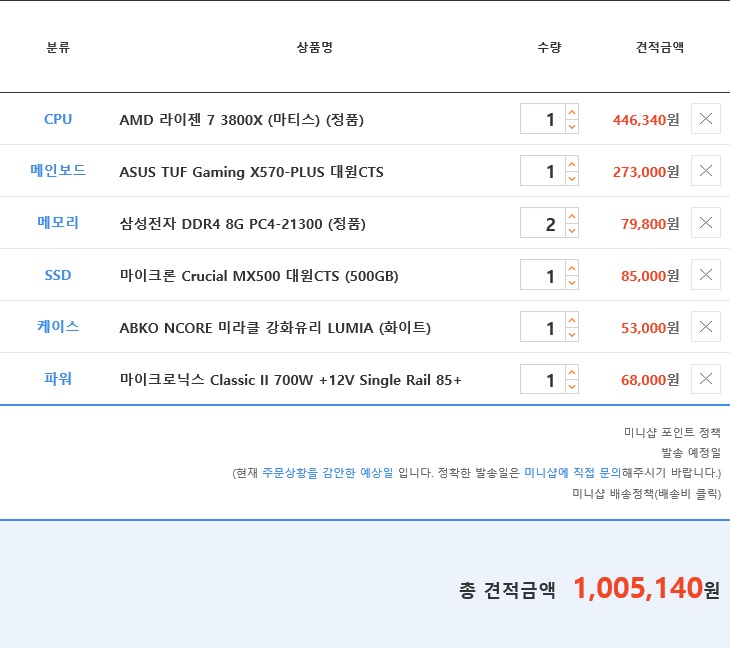The image size is (730, 648).
Task: Open the 케이스 category link
Action: click(58, 326)
